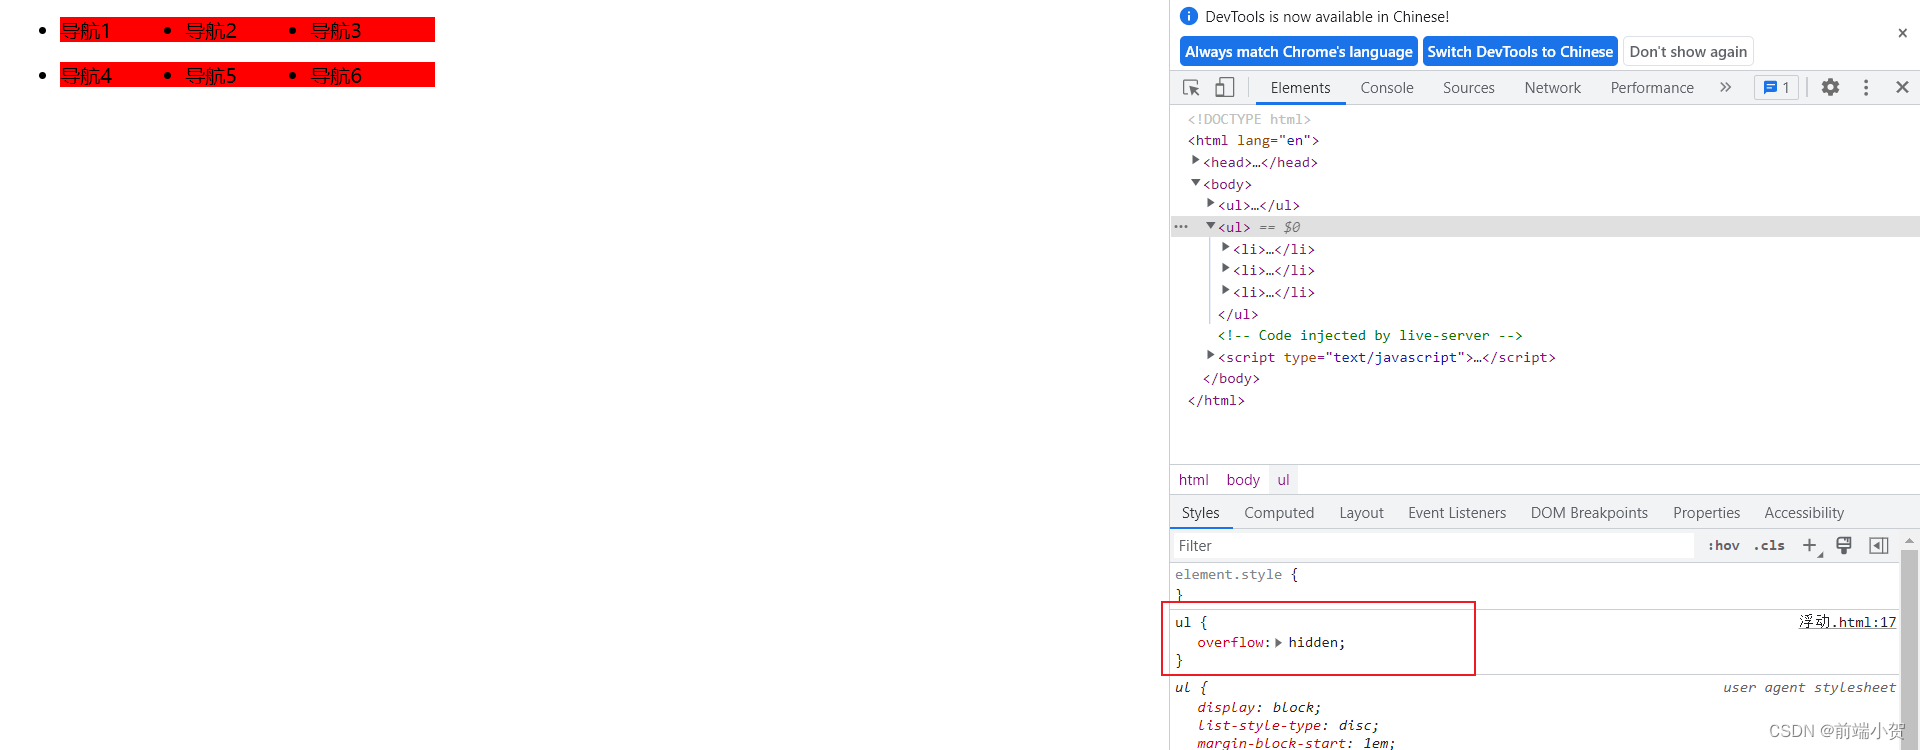The height and width of the screenshot is (750, 1920).
Task: Open the Performance tab
Action: coord(1652,88)
